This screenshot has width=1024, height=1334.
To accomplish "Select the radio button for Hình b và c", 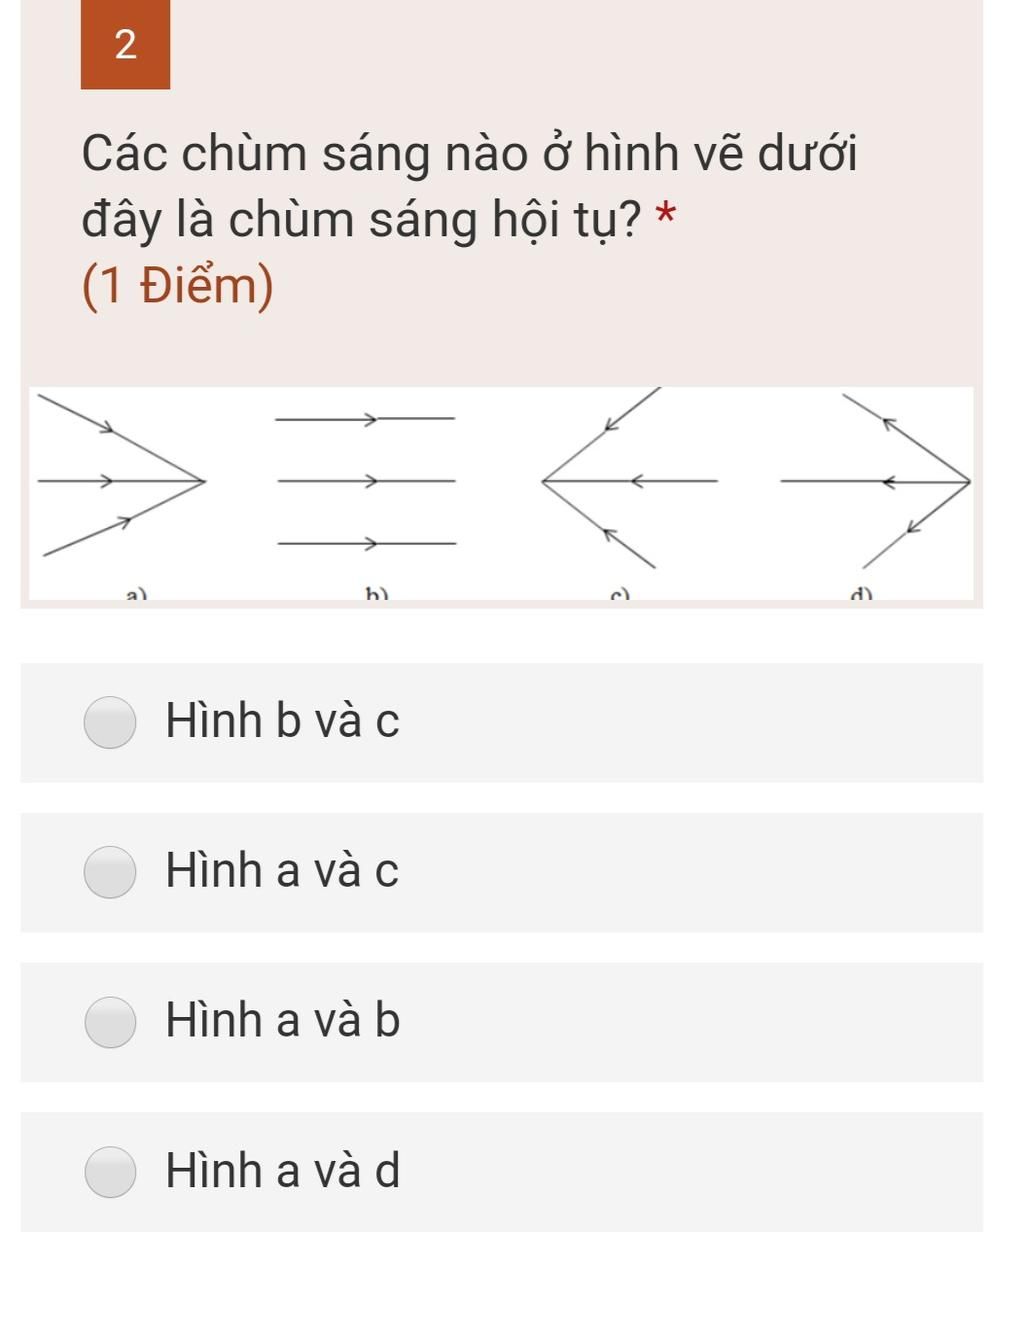I will [110, 722].
